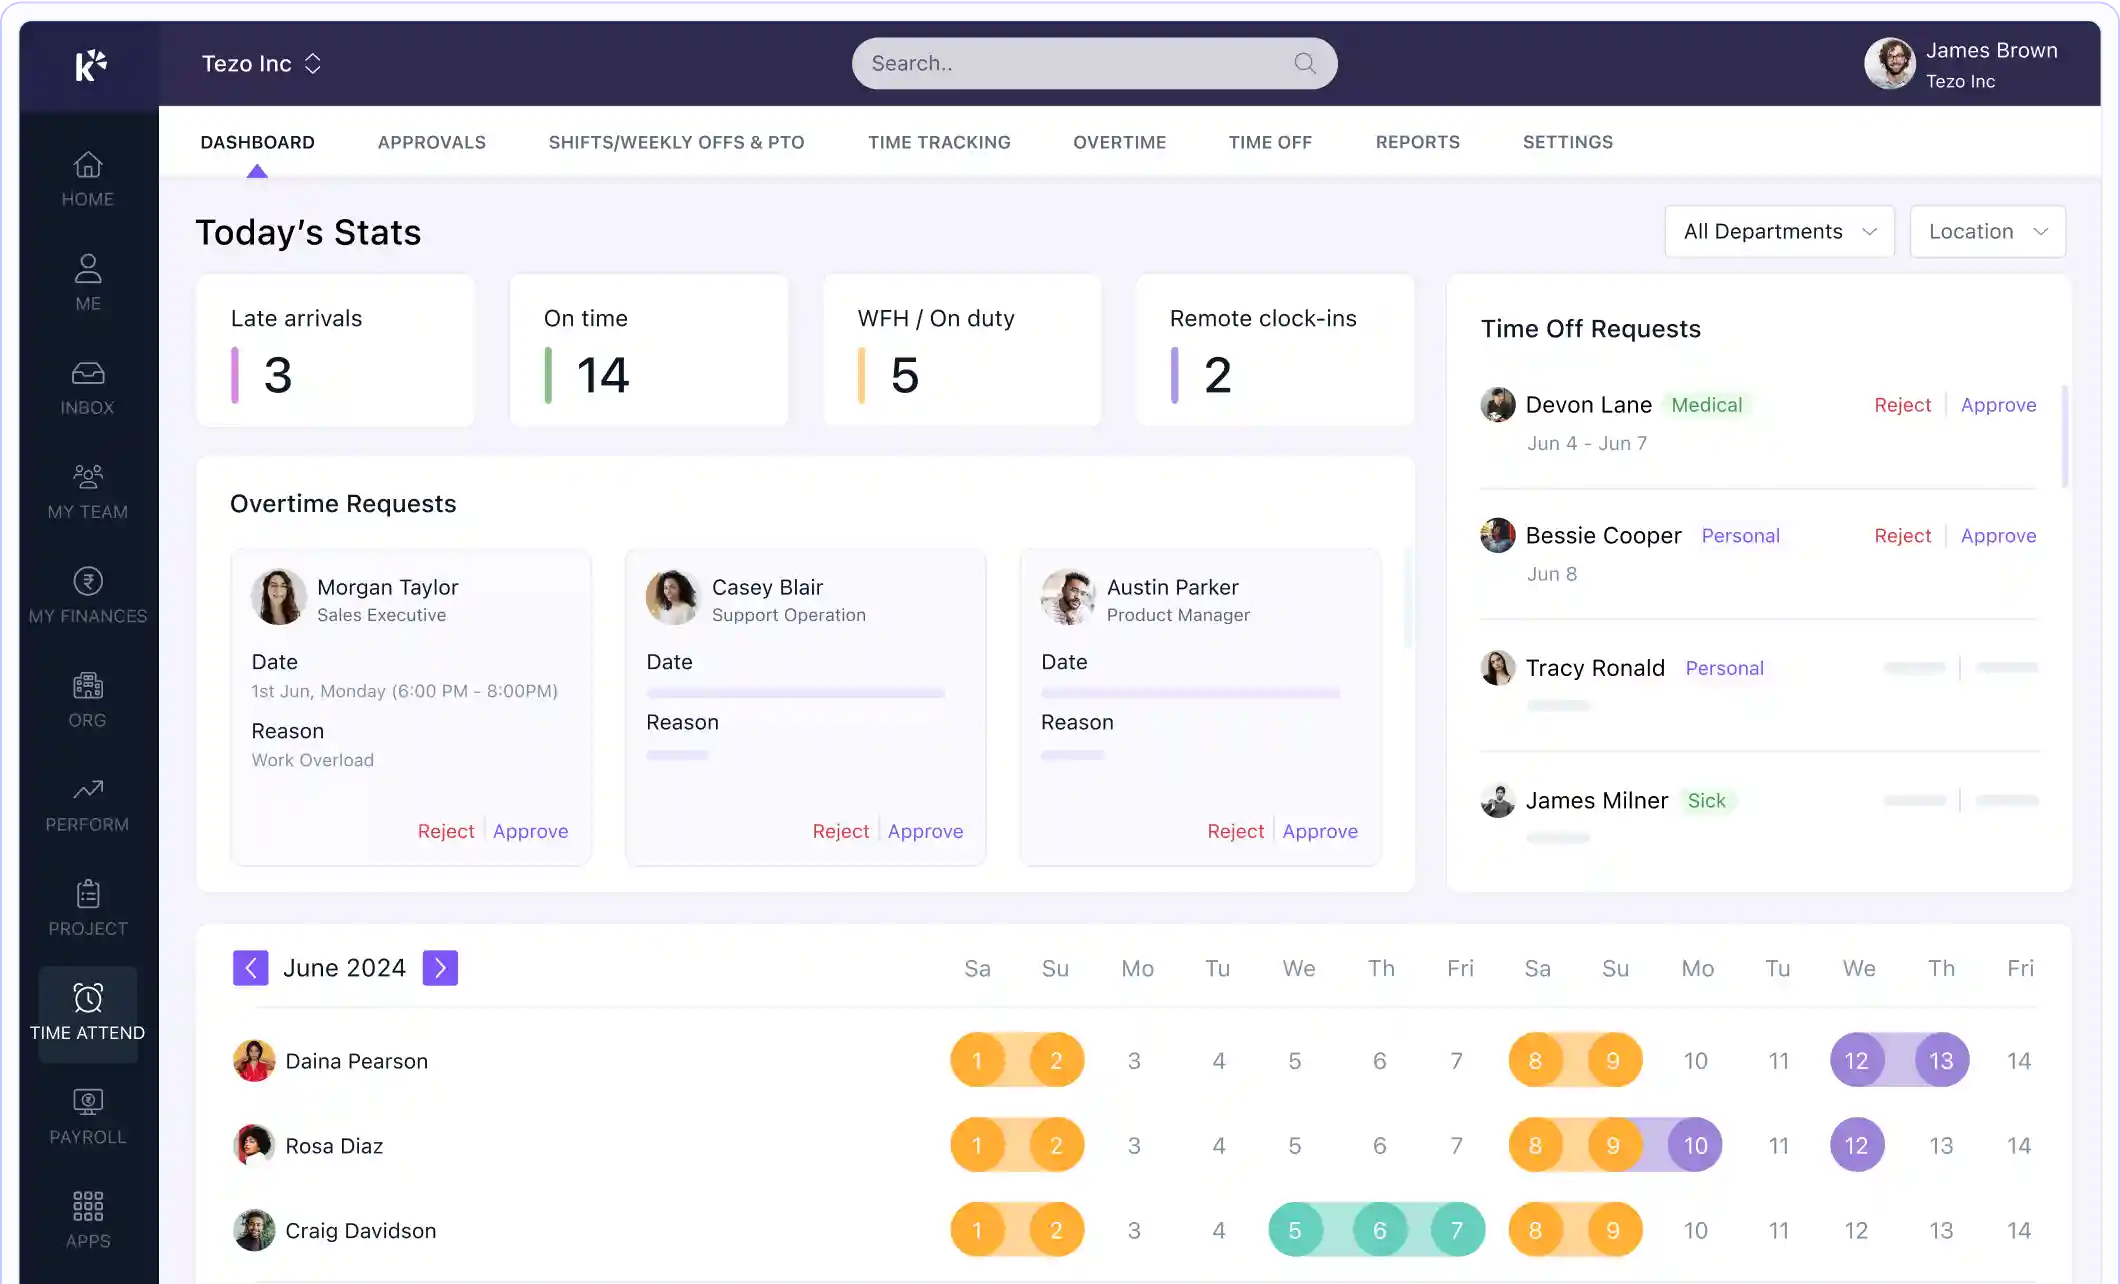Approve Morgan Taylor's overtime request
This screenshot has width=2120, height=1284.
click(x=530, y=831)
